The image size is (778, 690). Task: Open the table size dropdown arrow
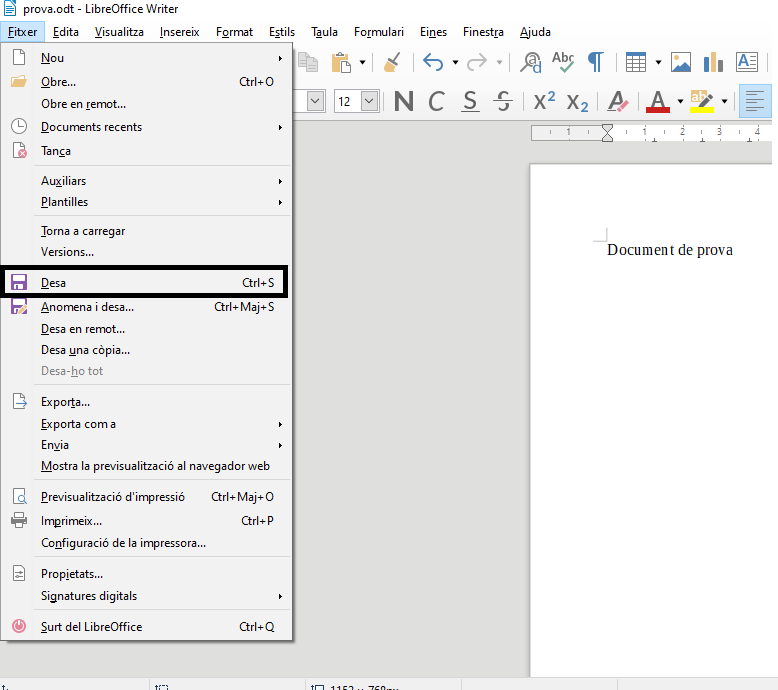pos(658,63)
